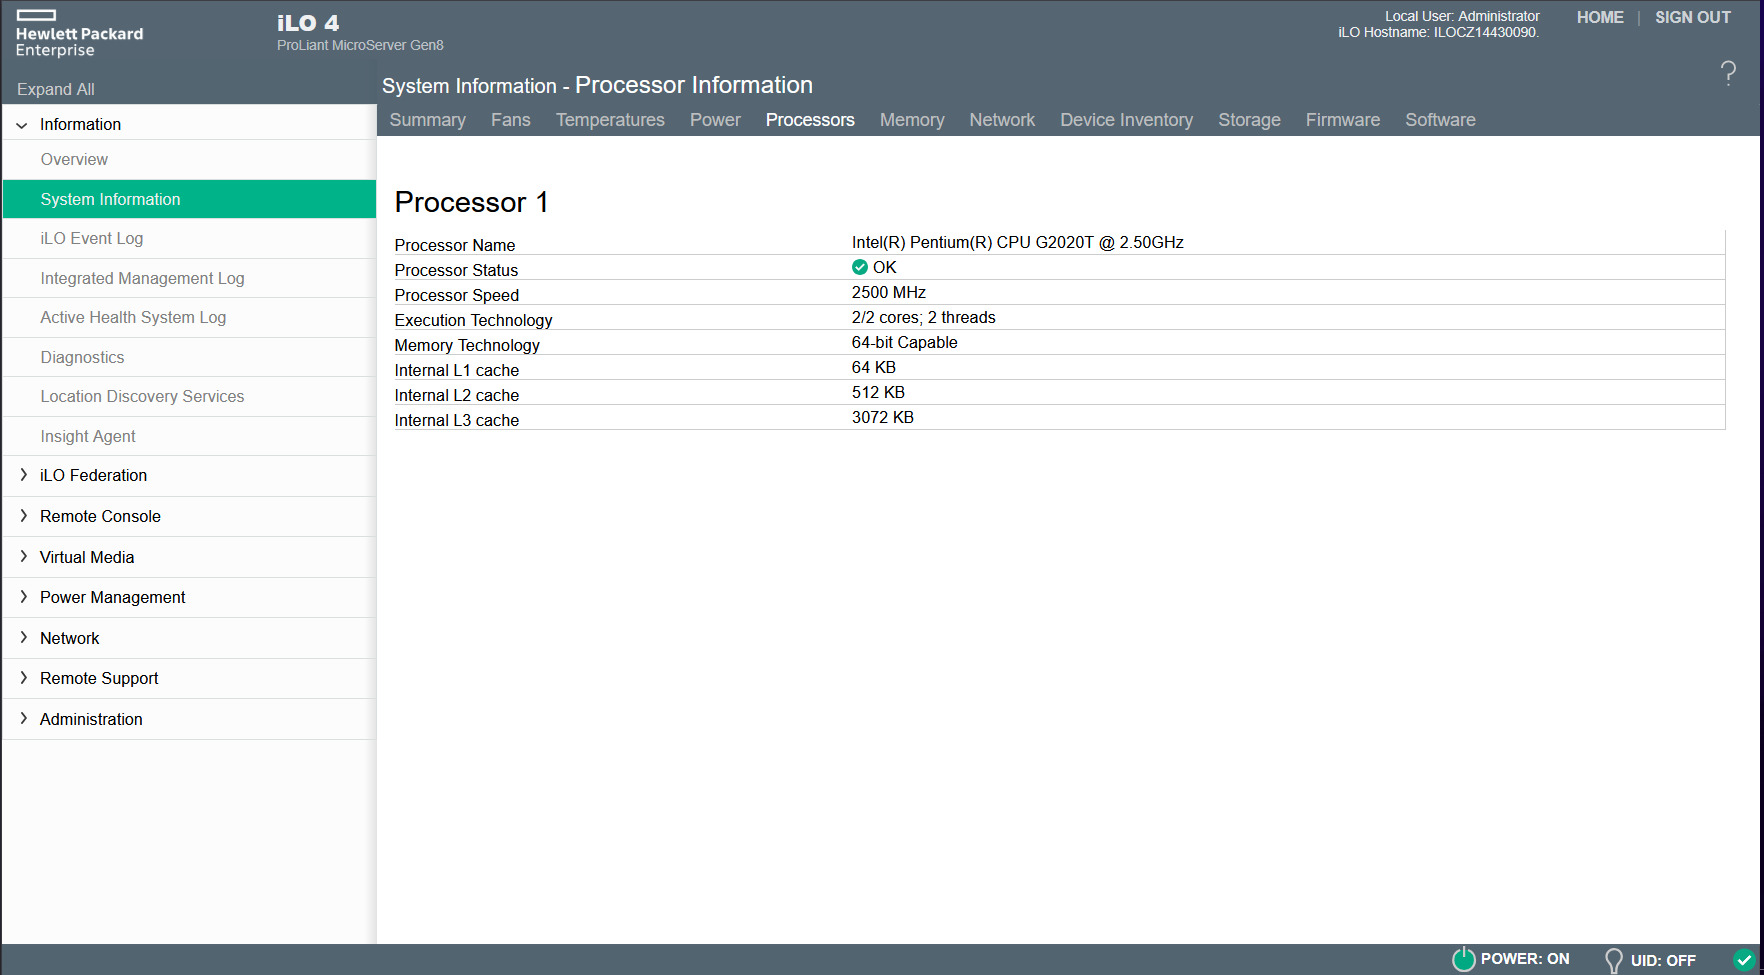Viewport: 1764px width, 975px height.
Task: Click the Hewlett Packard Enterprise logo
Action: pyautogui.click(x=80, y=34)
